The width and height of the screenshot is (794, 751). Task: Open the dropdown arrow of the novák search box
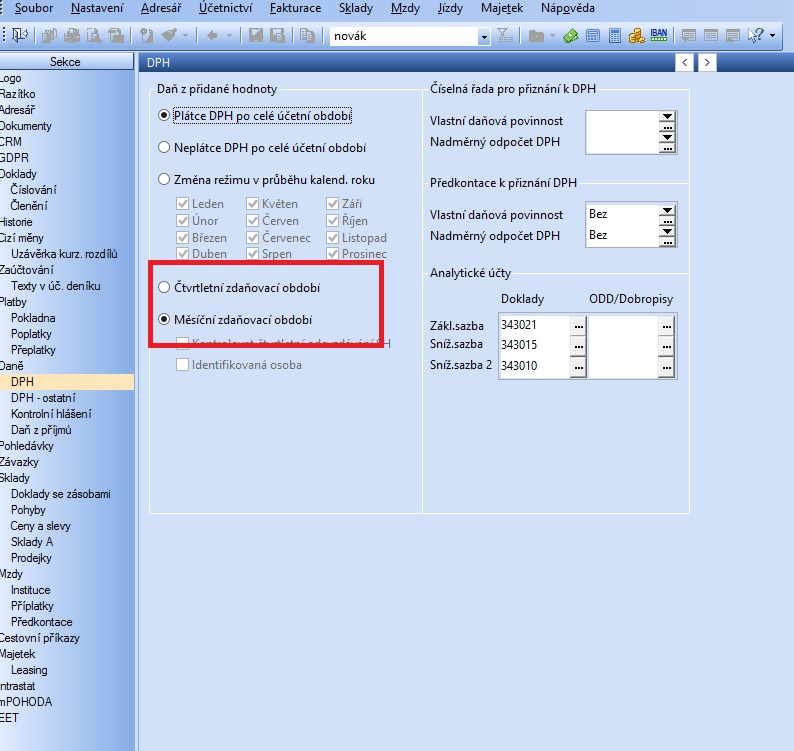(x=484, y=36)
